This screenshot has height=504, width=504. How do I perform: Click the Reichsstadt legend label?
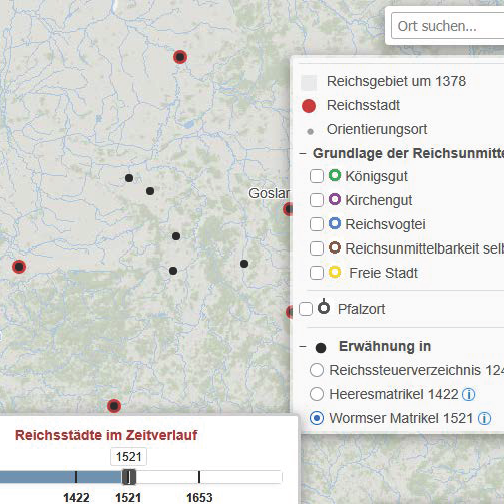pos(363,105)
